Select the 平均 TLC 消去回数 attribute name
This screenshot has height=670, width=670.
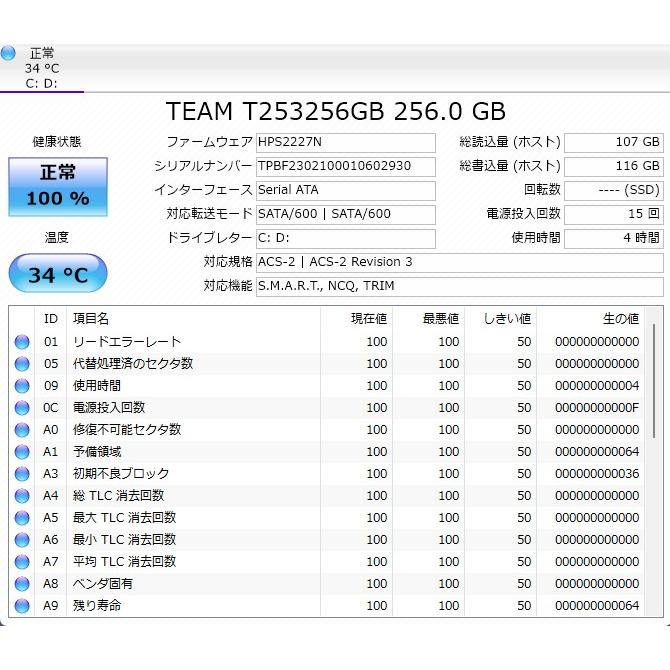(124, 561)
